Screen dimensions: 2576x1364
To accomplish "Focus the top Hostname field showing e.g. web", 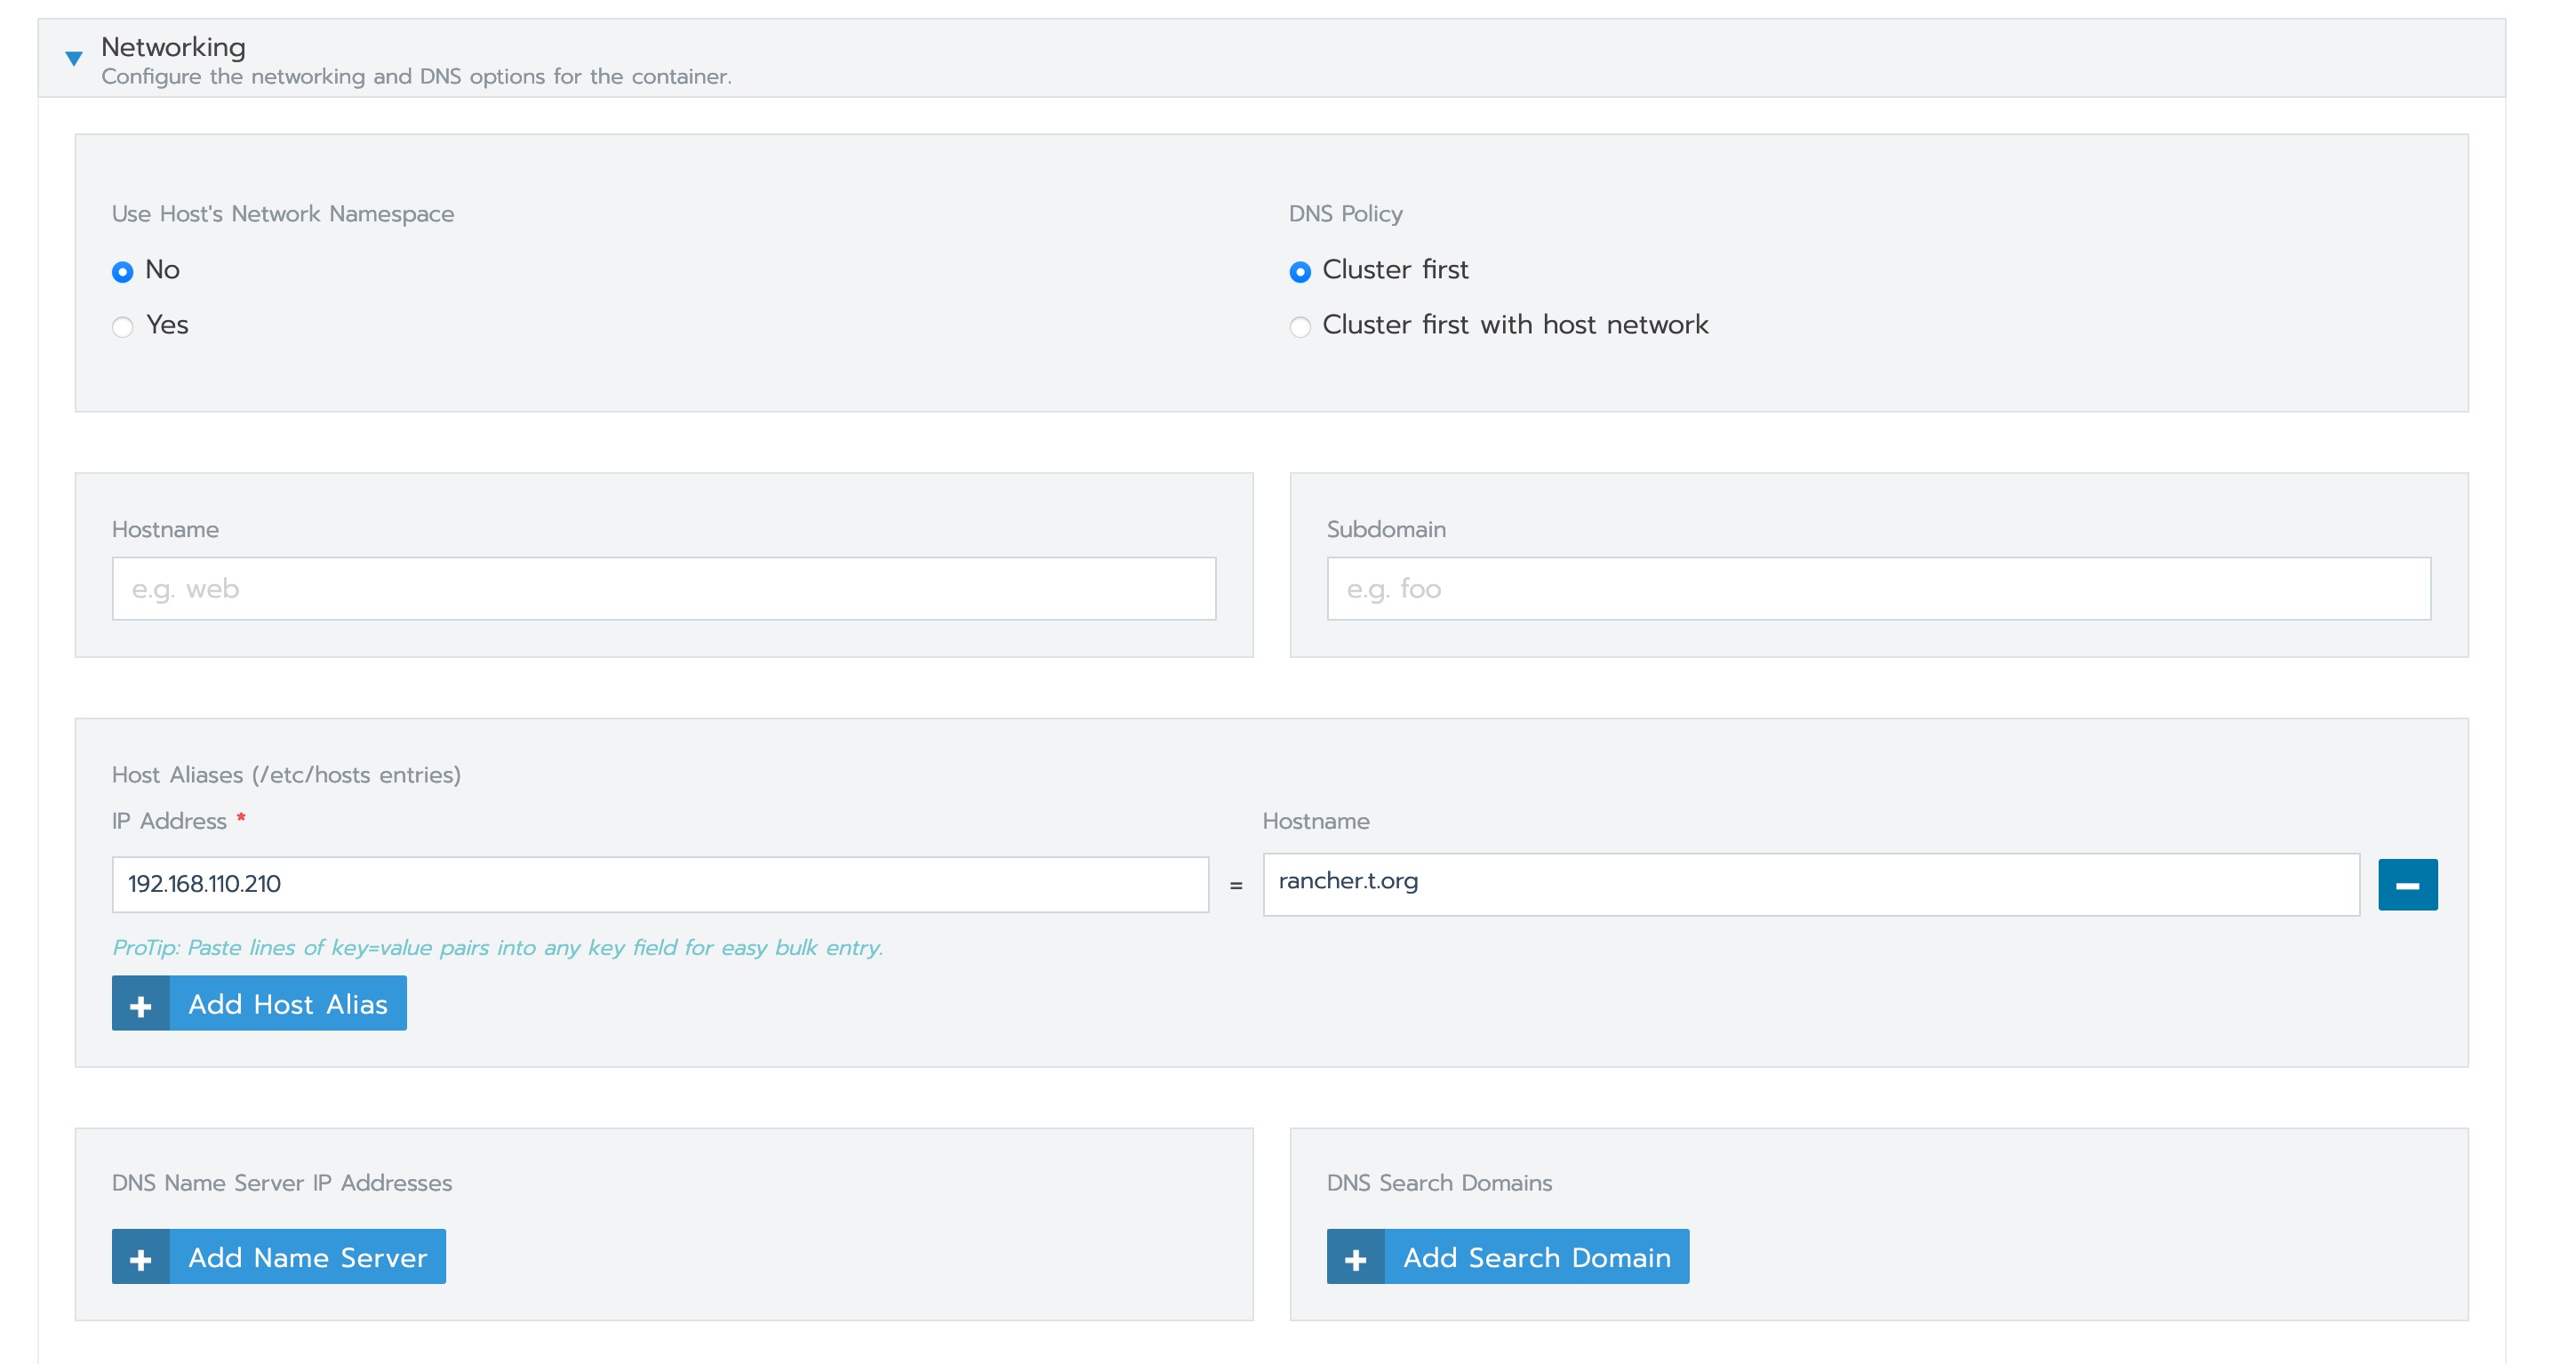I will pyautogui.click(x=663, y=589).
